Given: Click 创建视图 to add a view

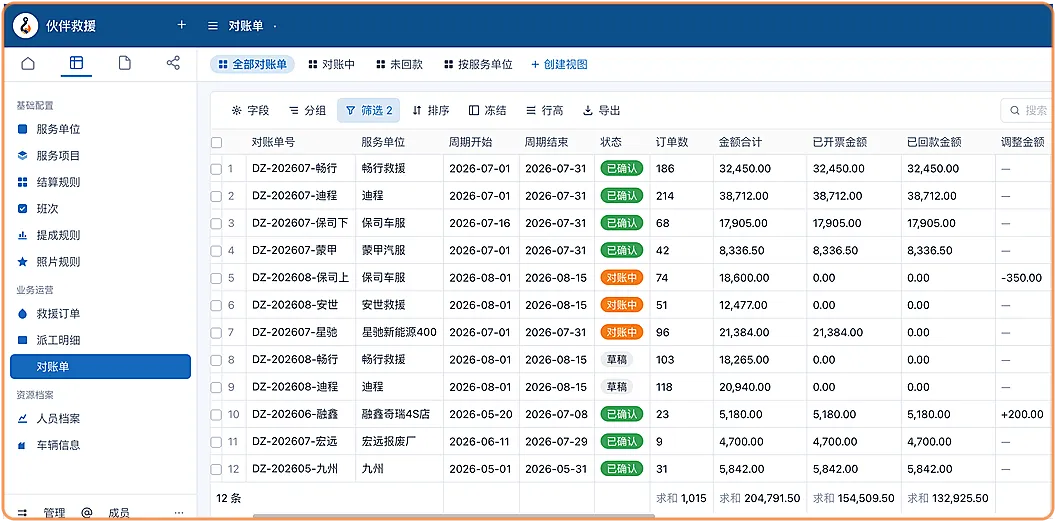Looking at the screenshot, I should (559, 65).
